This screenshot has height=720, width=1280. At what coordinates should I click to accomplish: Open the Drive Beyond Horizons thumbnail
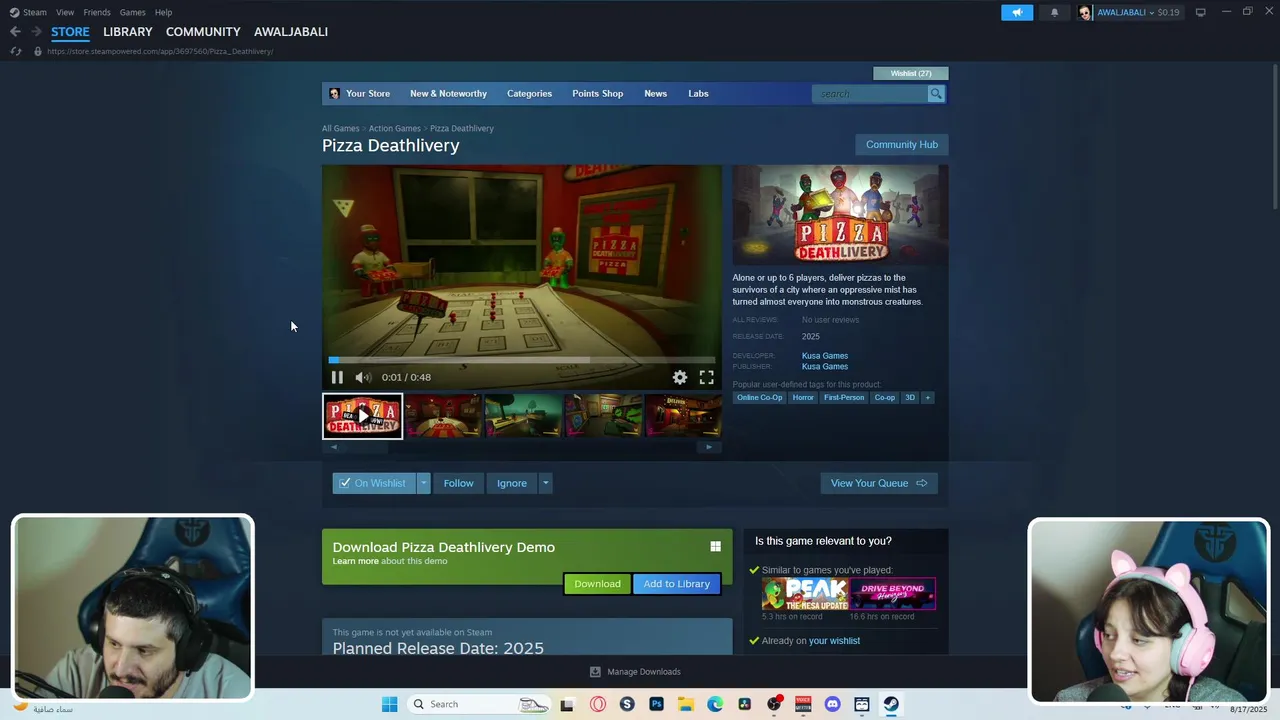(893, 594)
